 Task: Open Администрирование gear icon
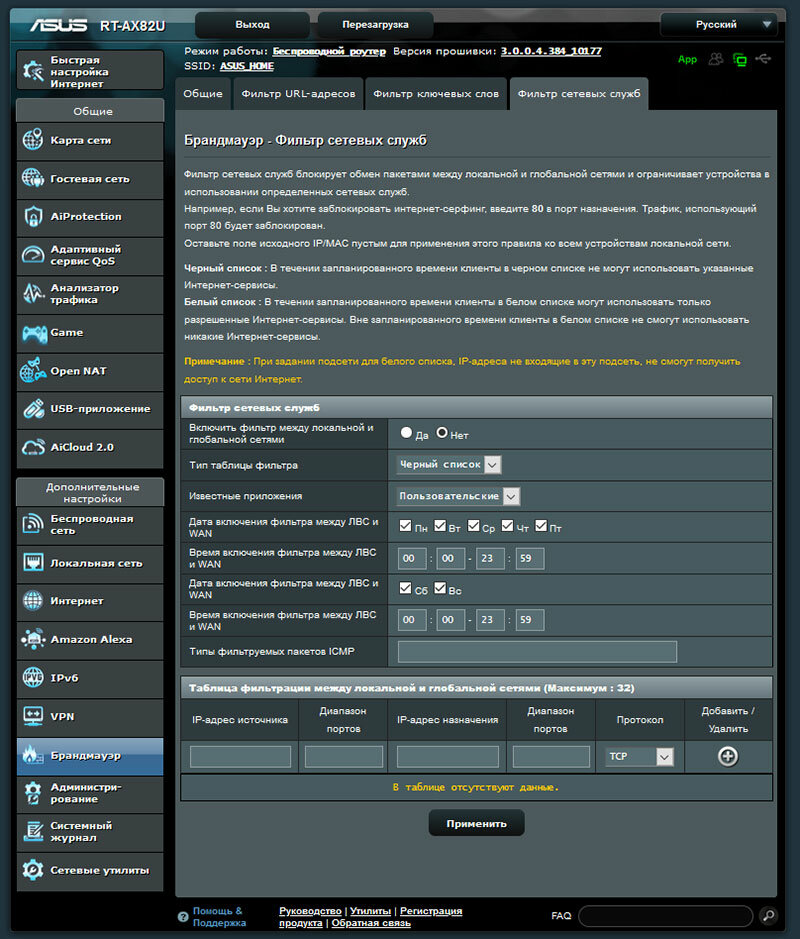pyautogui.click(x=33, y=793)
